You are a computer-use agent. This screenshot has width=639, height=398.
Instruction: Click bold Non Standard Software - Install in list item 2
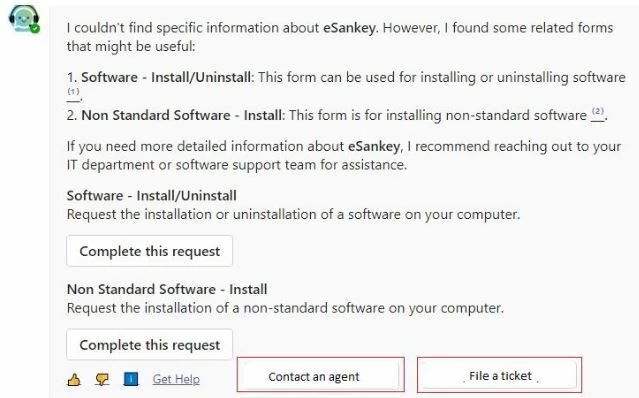coord(181,115)
